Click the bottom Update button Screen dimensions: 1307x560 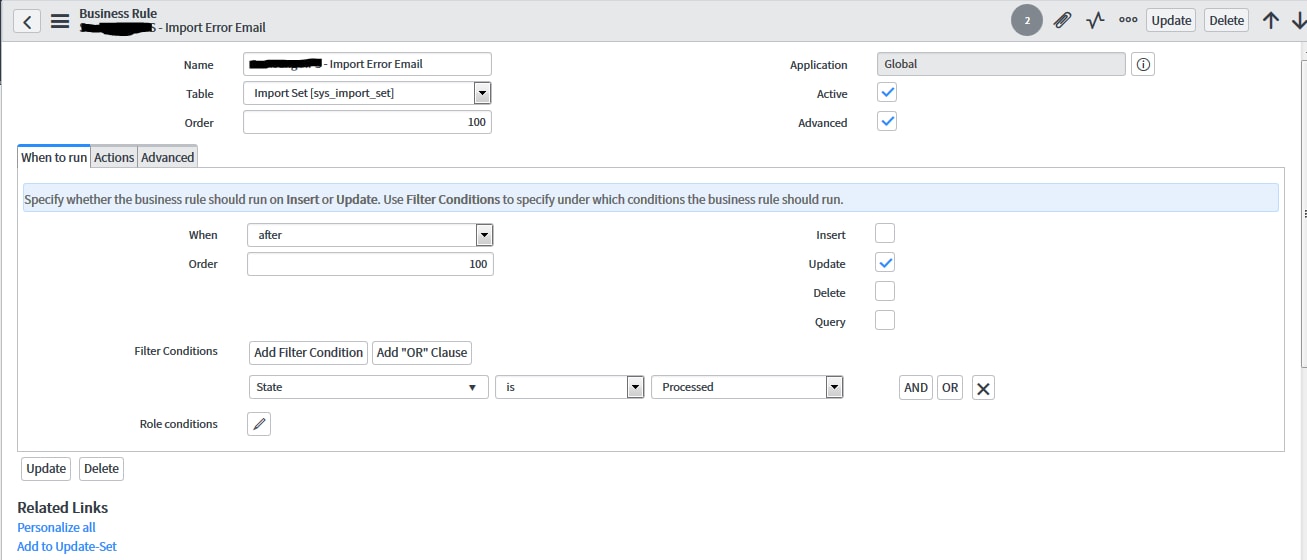[x=46, y=468]
